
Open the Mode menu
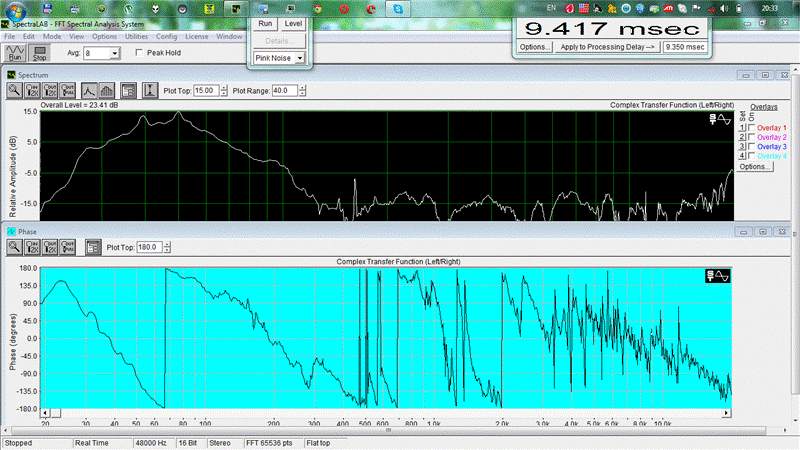tap(52, 37)
